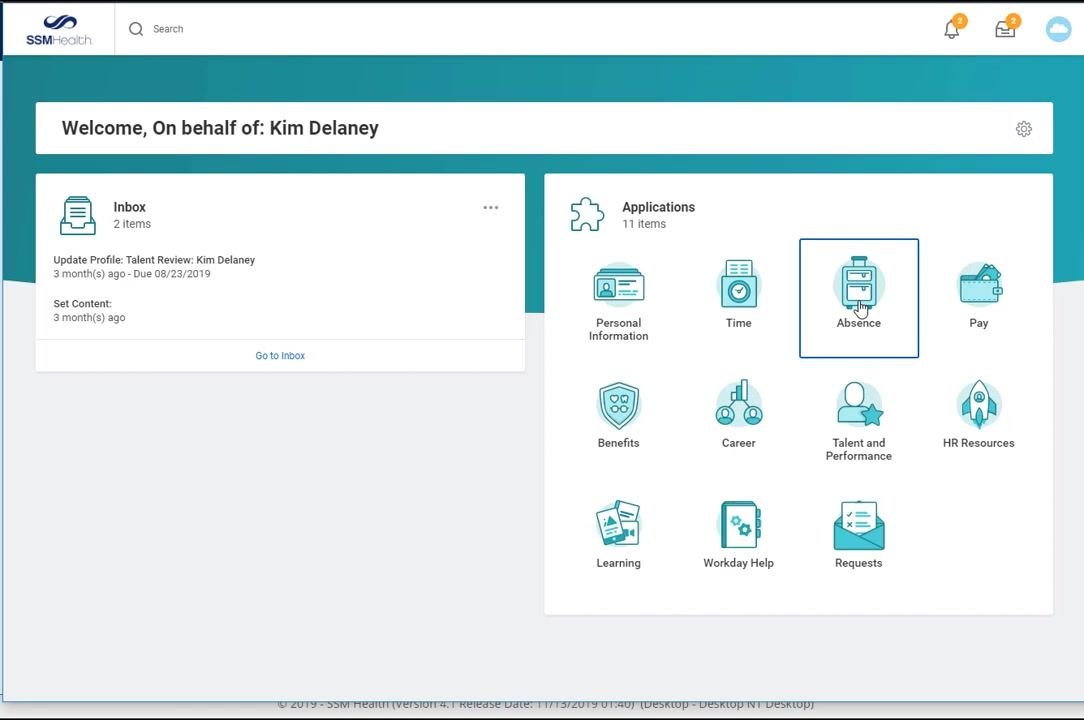Image resolution: width=1084 pixels, height=720 pixels.
Task: Open the inbox tray icon in header
Action: click(1005, 28)
